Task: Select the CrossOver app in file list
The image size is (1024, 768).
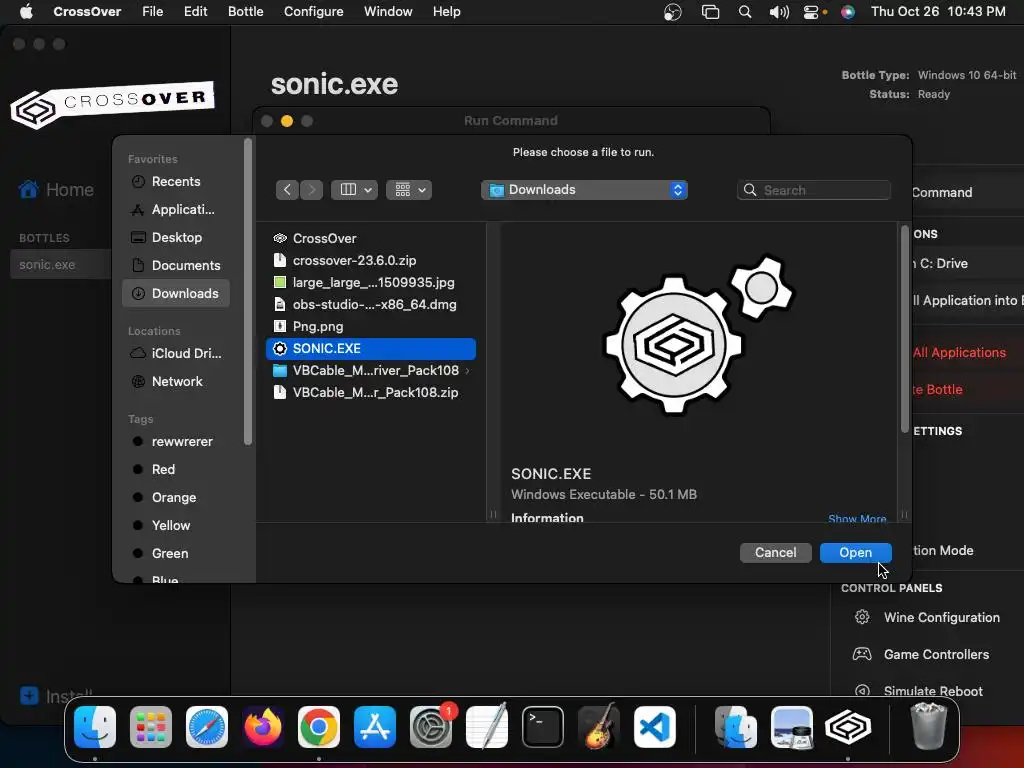Action: click(371, 238)
